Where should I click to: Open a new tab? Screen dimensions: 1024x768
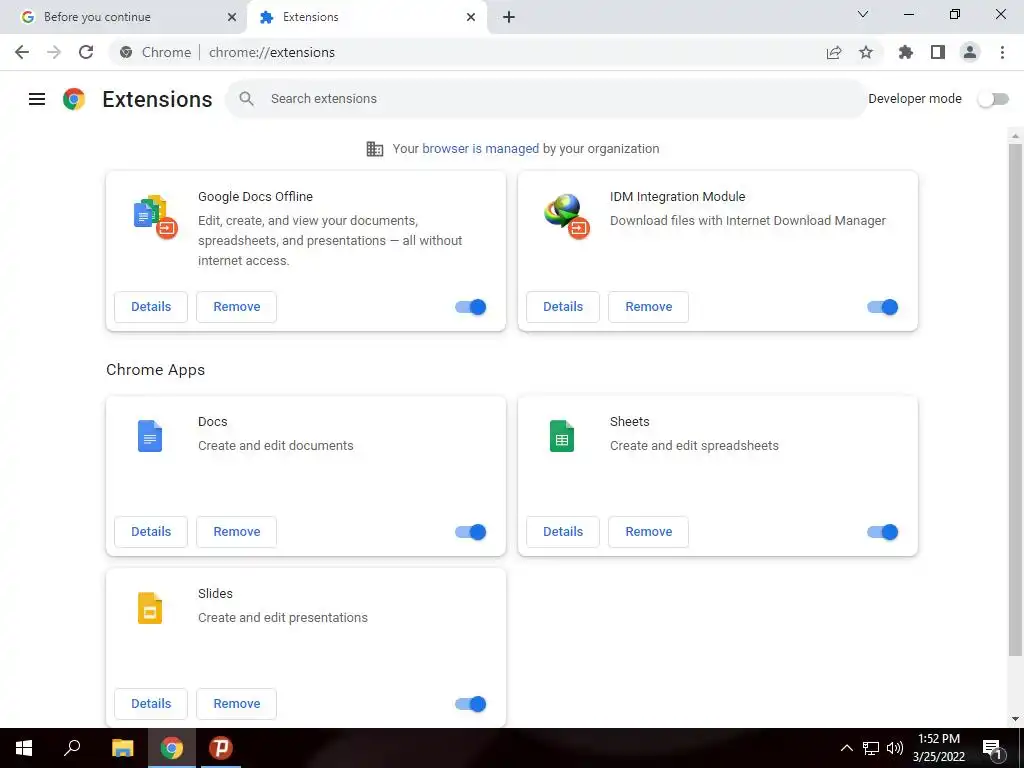[x=509, y=17]
